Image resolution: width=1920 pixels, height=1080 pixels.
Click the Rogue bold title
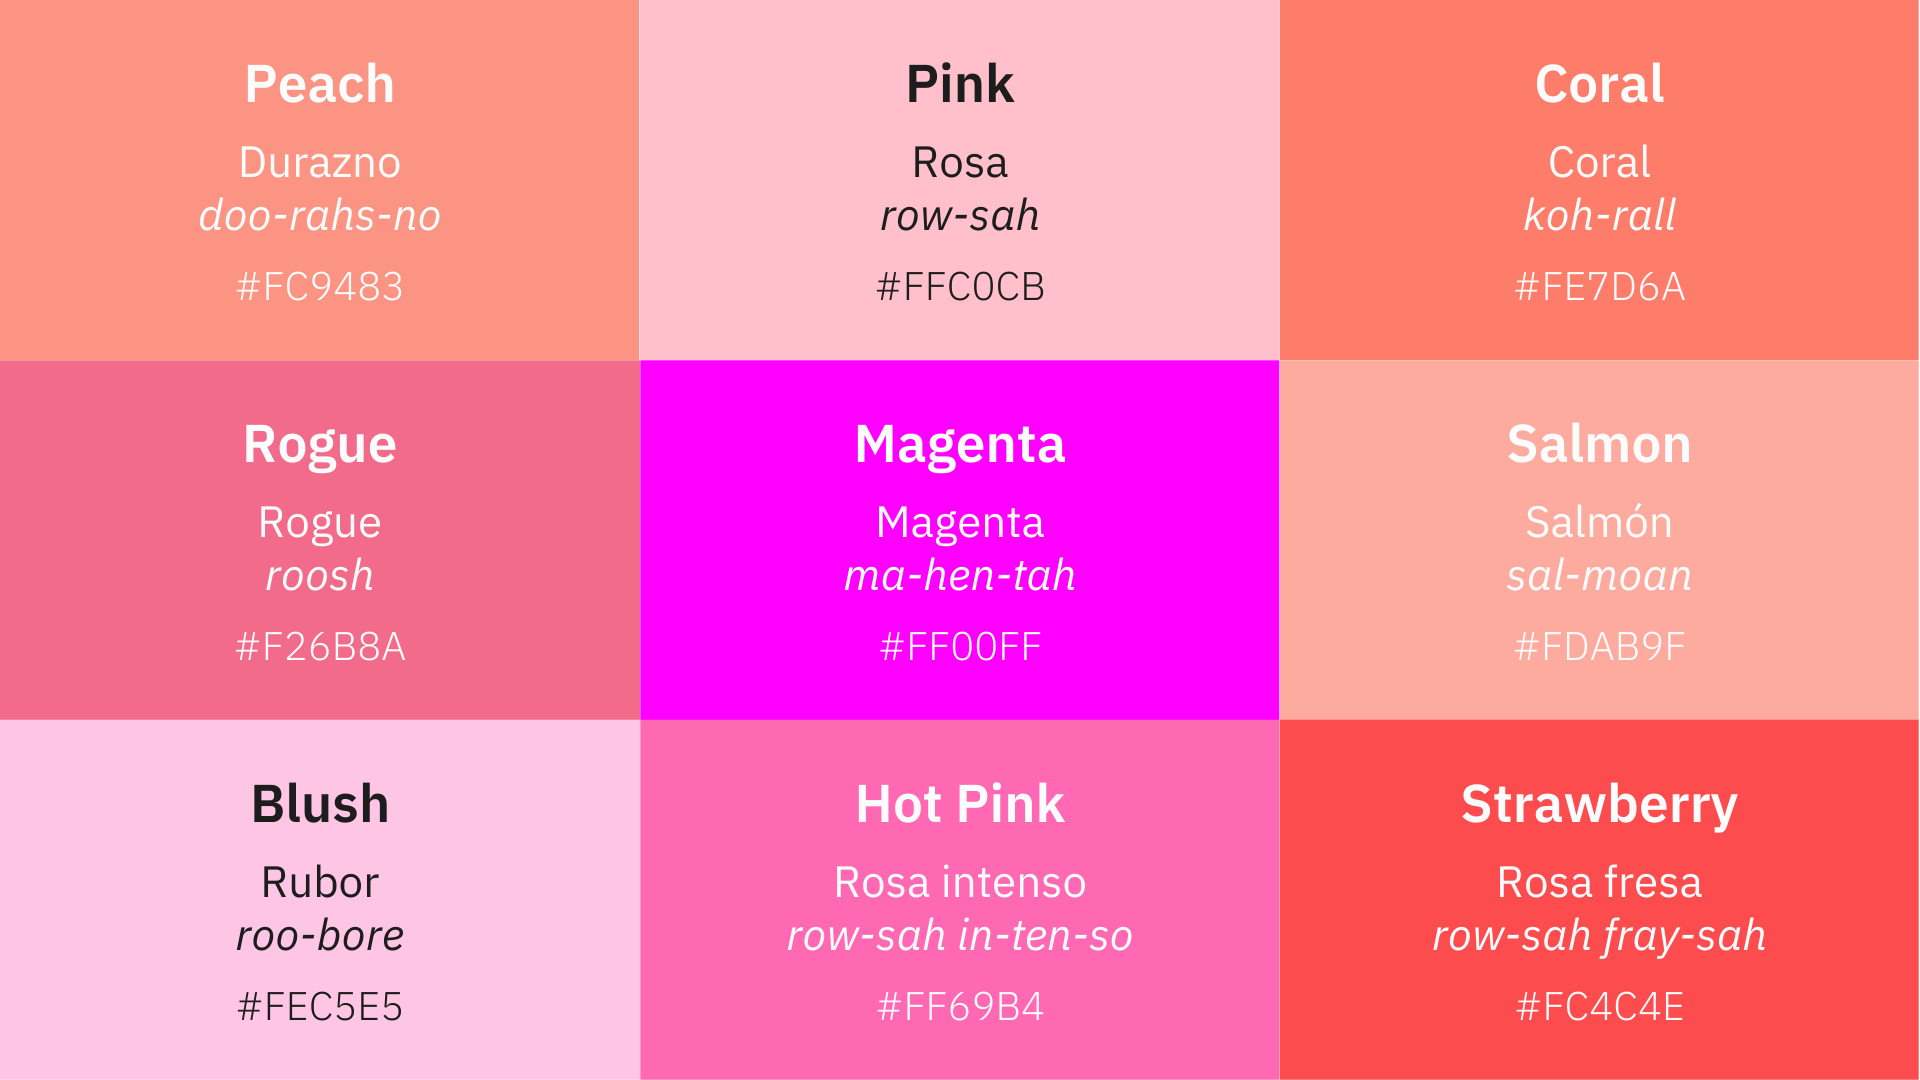320,446
